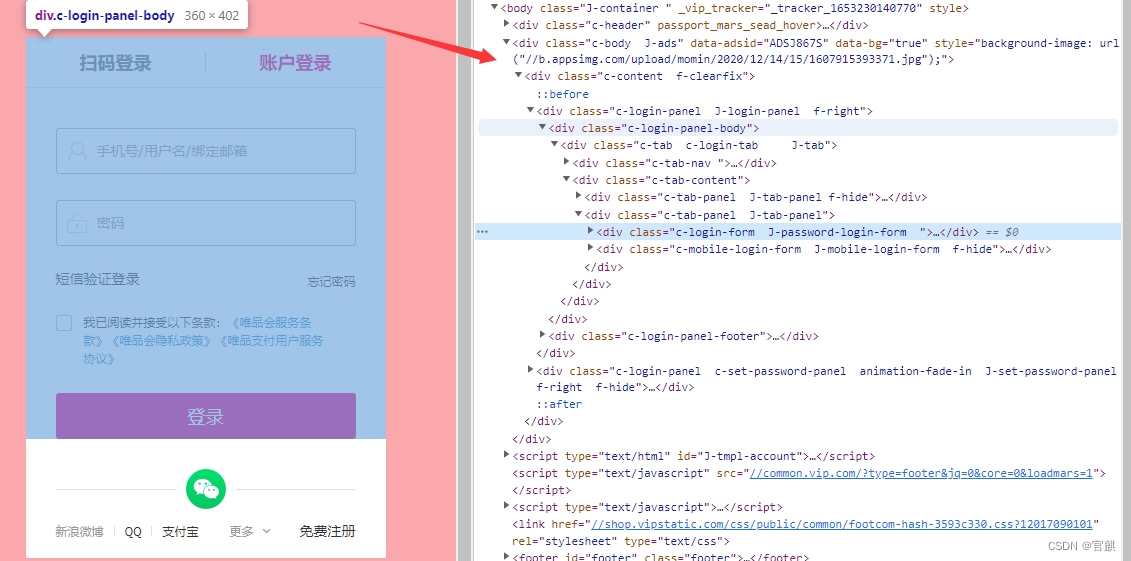Collapse the c-tab c-login-tab div
Viewport: 1131px width, 561px height.
pos(555,145)
